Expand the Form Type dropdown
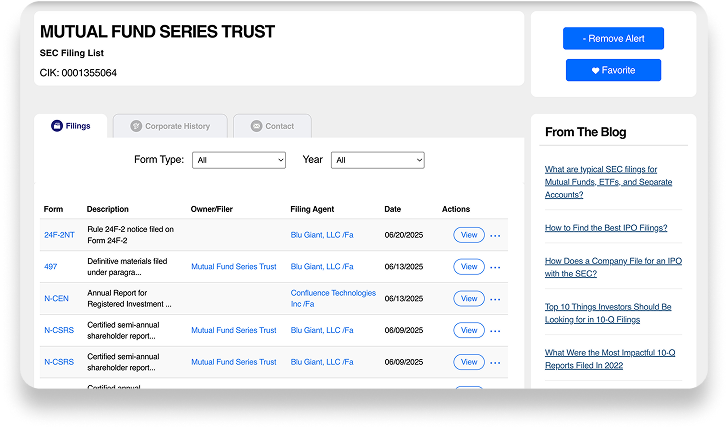Image resolution: width=728 pixels, height=429 pixels. tap(239, 160)
